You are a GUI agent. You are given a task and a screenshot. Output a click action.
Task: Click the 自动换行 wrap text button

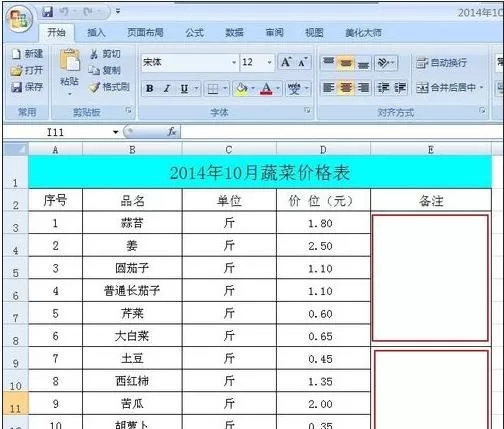click(442, 63)
